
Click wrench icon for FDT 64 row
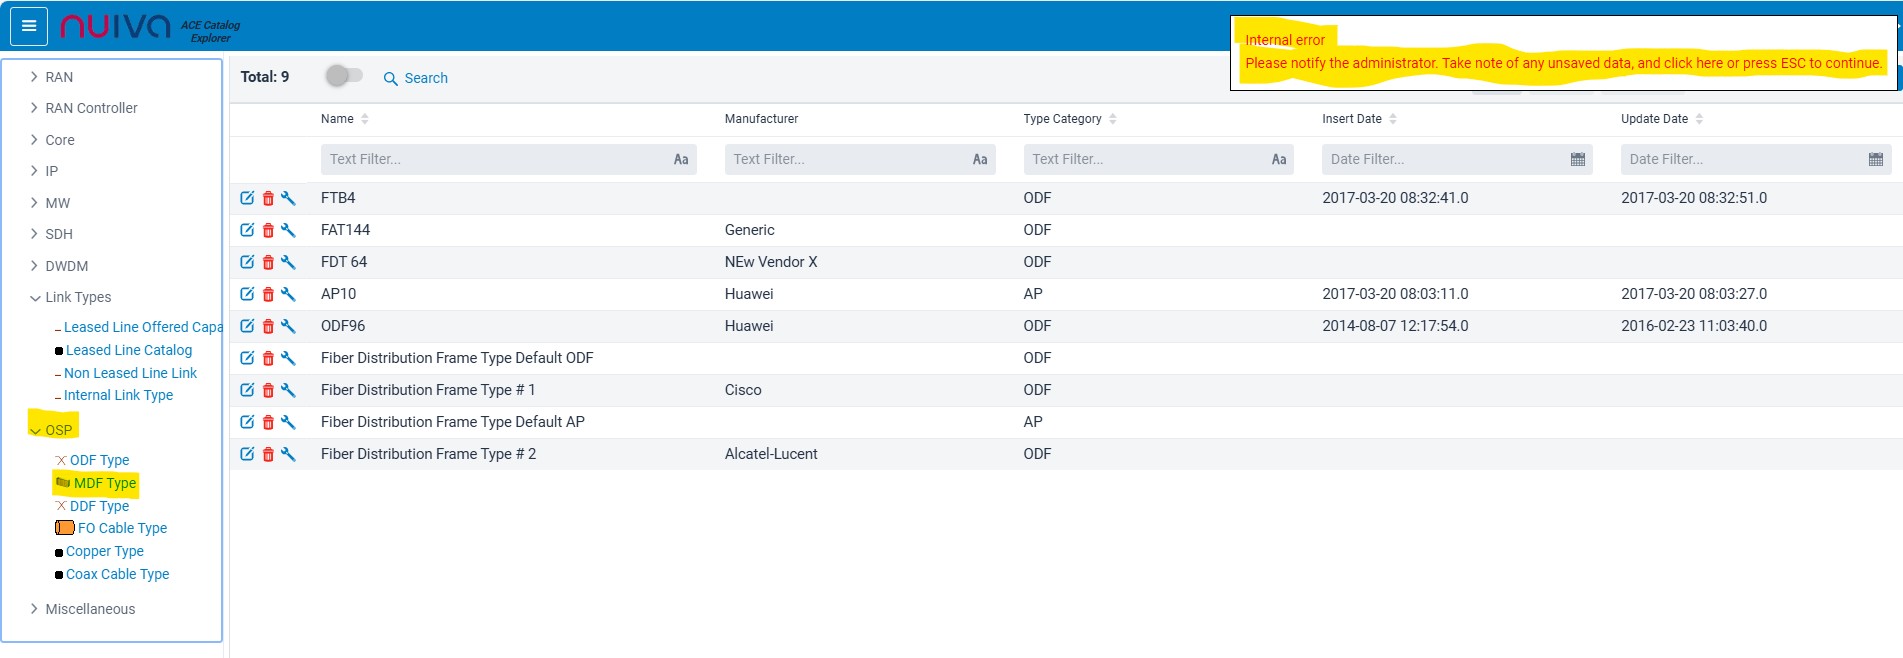click(x=288, y=262)
